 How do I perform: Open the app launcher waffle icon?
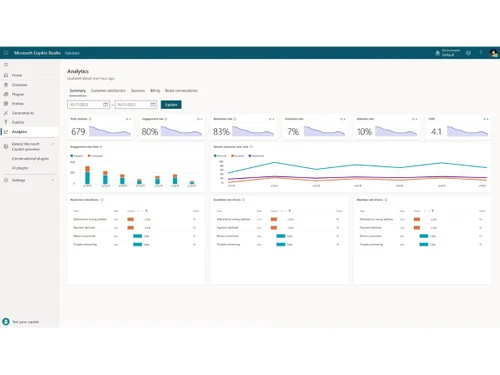click(x=6, y=53)
